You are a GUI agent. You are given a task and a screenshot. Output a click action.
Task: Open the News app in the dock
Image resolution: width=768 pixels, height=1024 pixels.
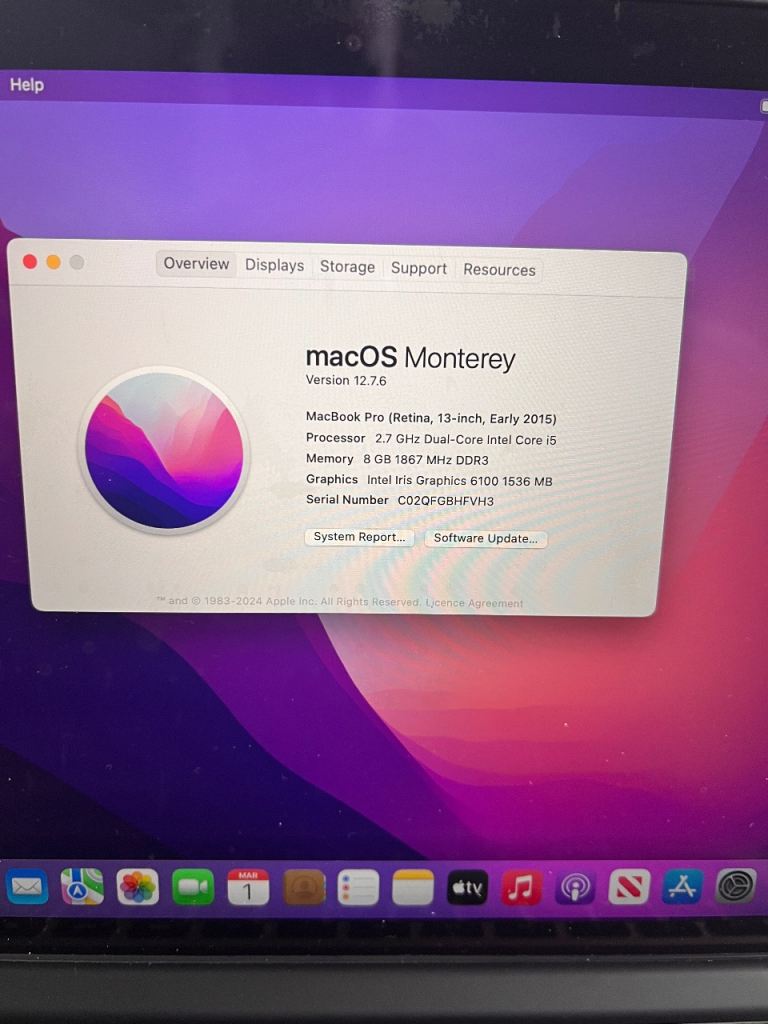(x=629, y=887)
